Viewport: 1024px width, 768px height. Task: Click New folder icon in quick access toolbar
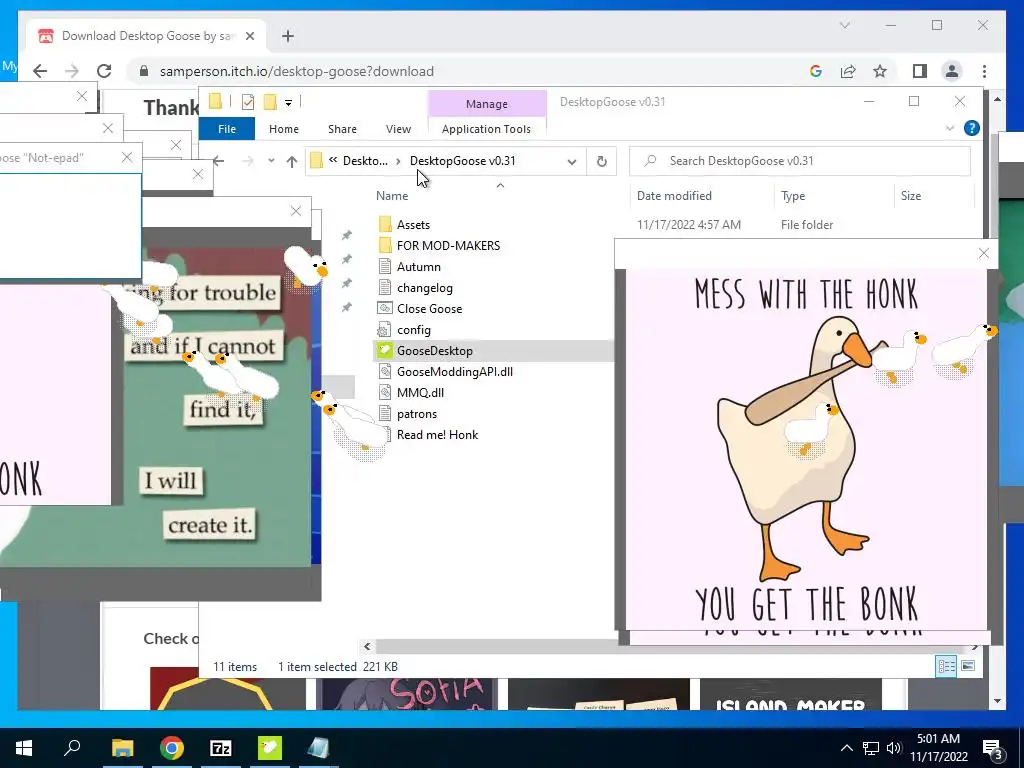[x=270, y=102]
